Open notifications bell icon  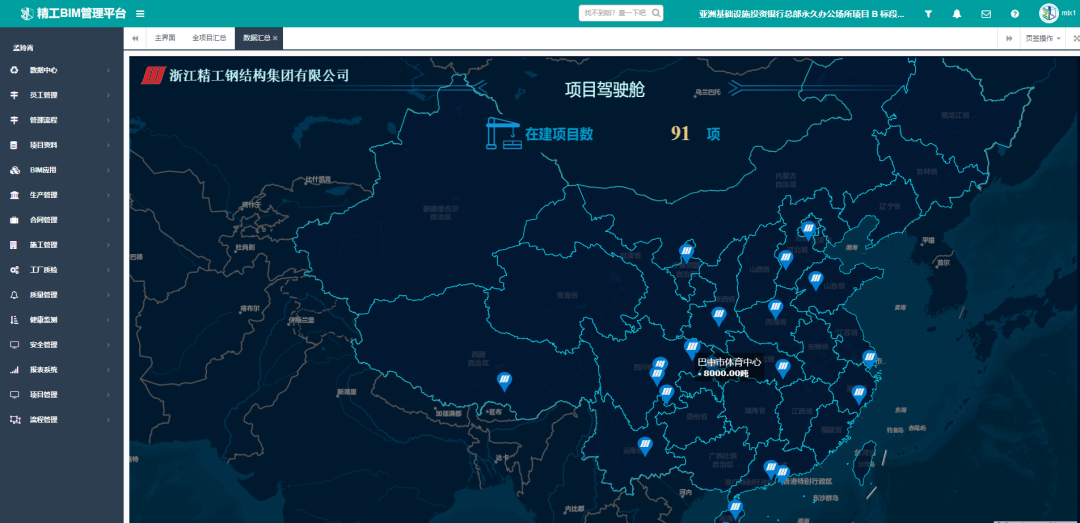click(x=957, y=13)
